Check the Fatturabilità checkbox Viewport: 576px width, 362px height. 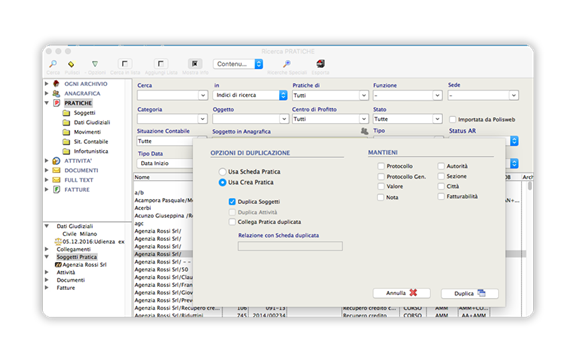(441, 196)
